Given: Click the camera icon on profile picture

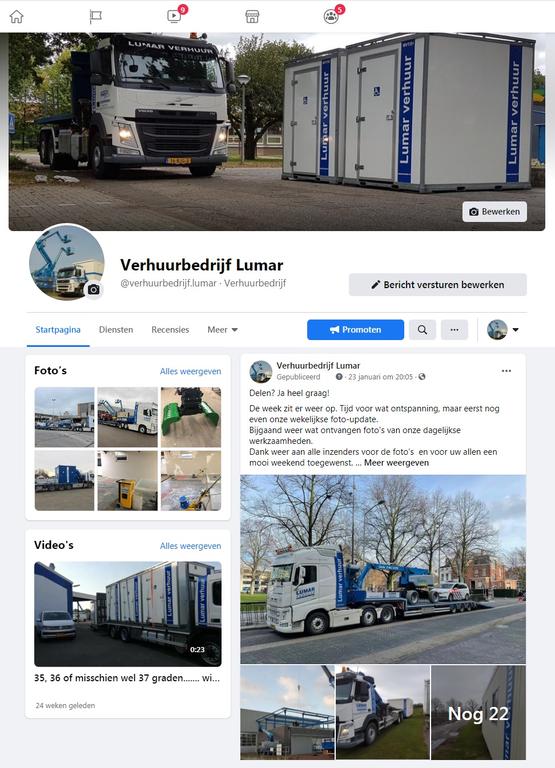Looking at the screenshot, I should click(x=94, y=289).
